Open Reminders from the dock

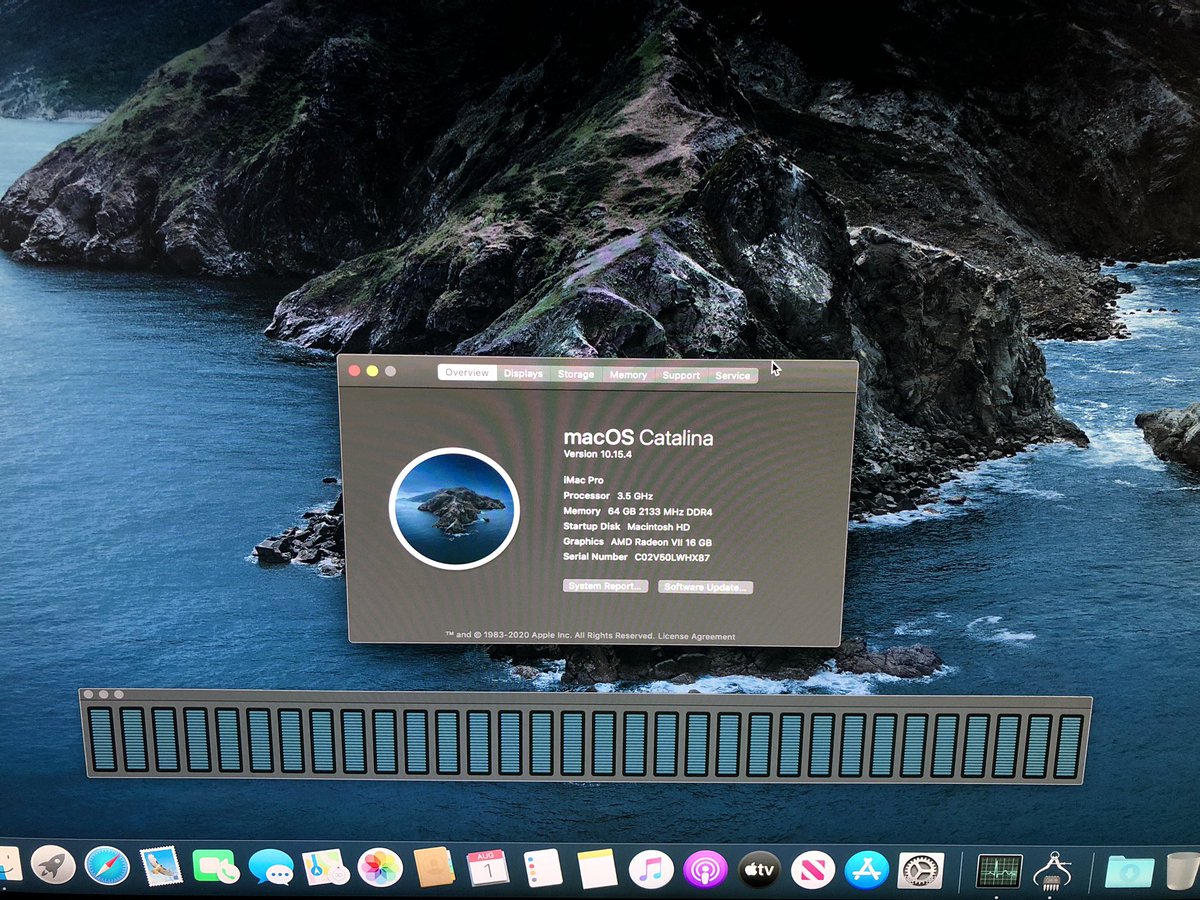click(544, 869)
